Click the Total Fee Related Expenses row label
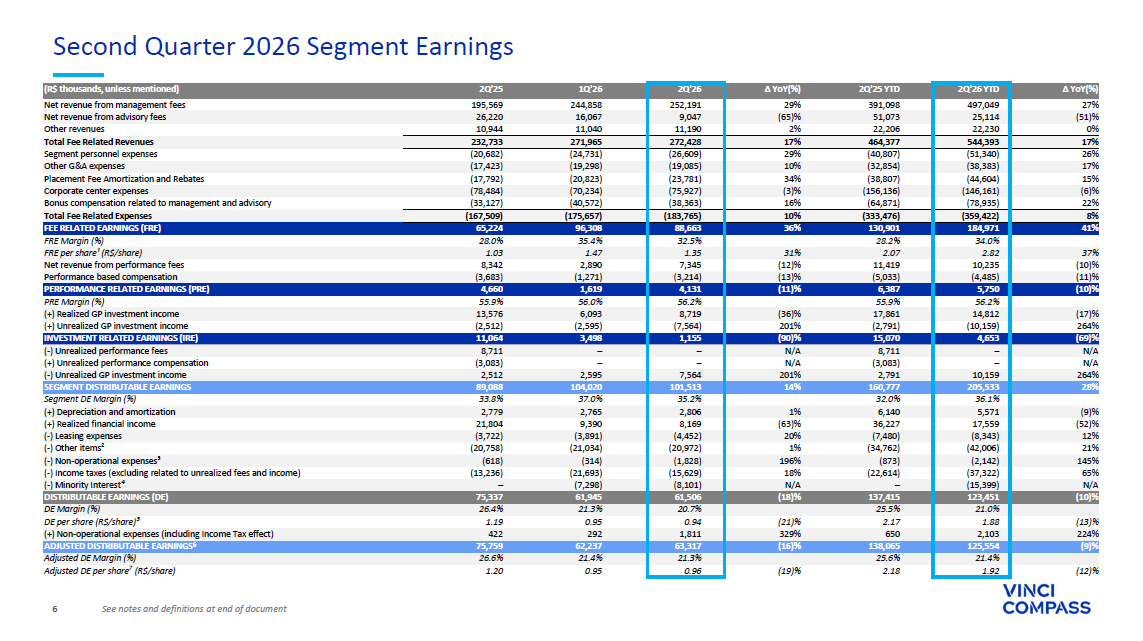 pos(98,216)
